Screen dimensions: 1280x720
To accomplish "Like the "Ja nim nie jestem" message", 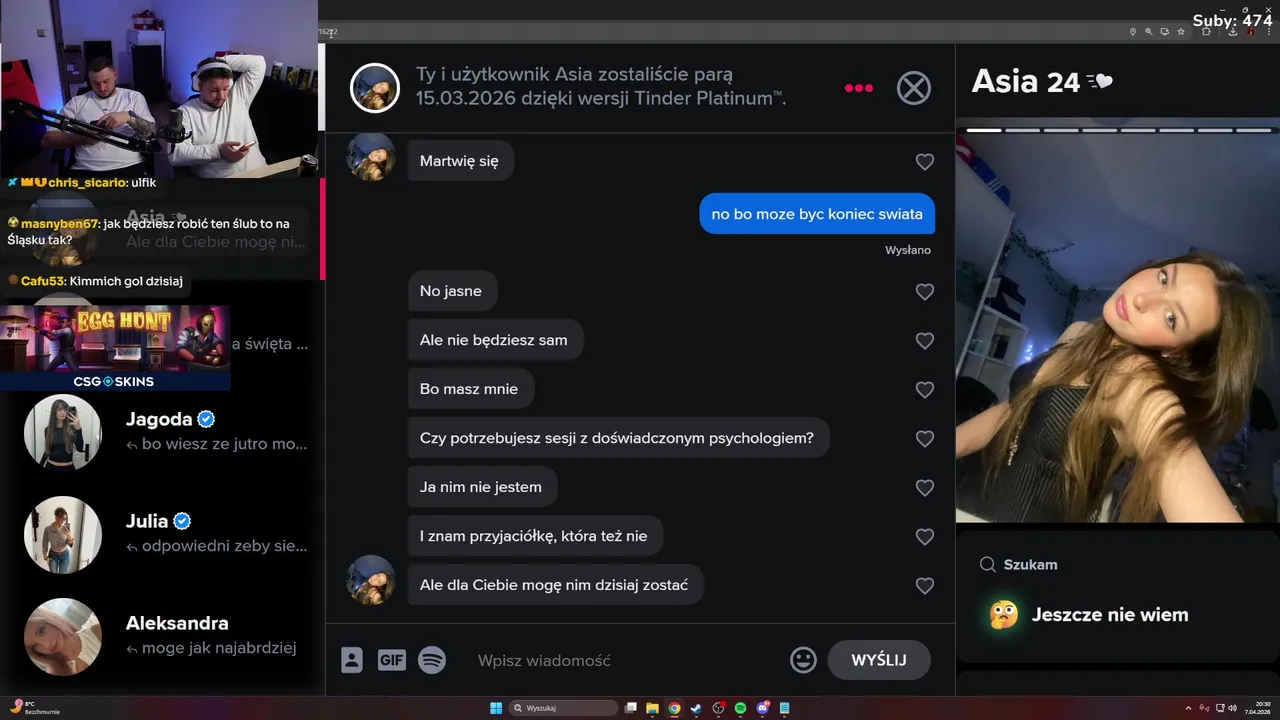I will coord(925,488).
